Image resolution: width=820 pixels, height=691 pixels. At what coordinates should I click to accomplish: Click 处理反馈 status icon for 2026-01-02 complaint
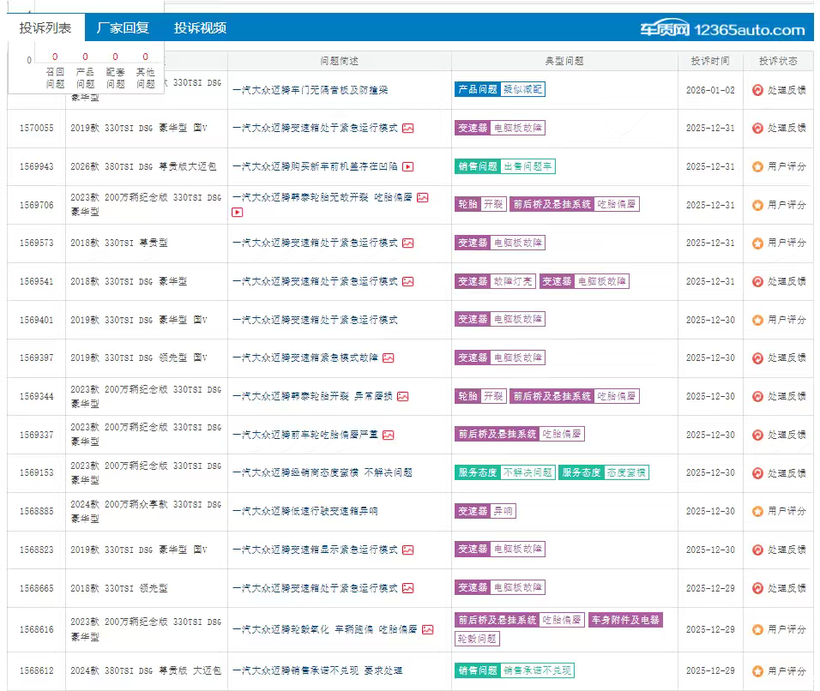(758, 90)
